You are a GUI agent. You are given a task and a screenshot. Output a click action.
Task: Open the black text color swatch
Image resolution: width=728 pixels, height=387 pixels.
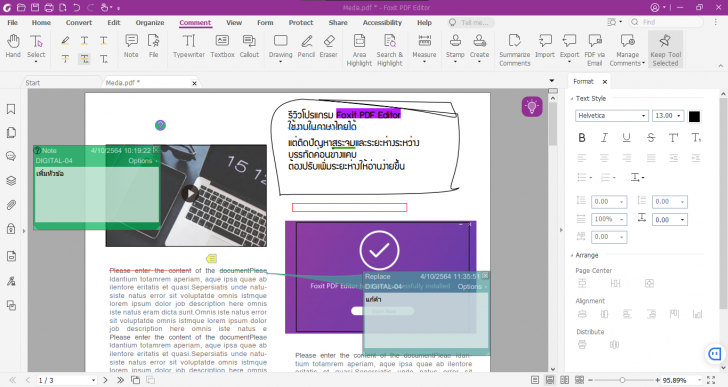pos(694,116)
